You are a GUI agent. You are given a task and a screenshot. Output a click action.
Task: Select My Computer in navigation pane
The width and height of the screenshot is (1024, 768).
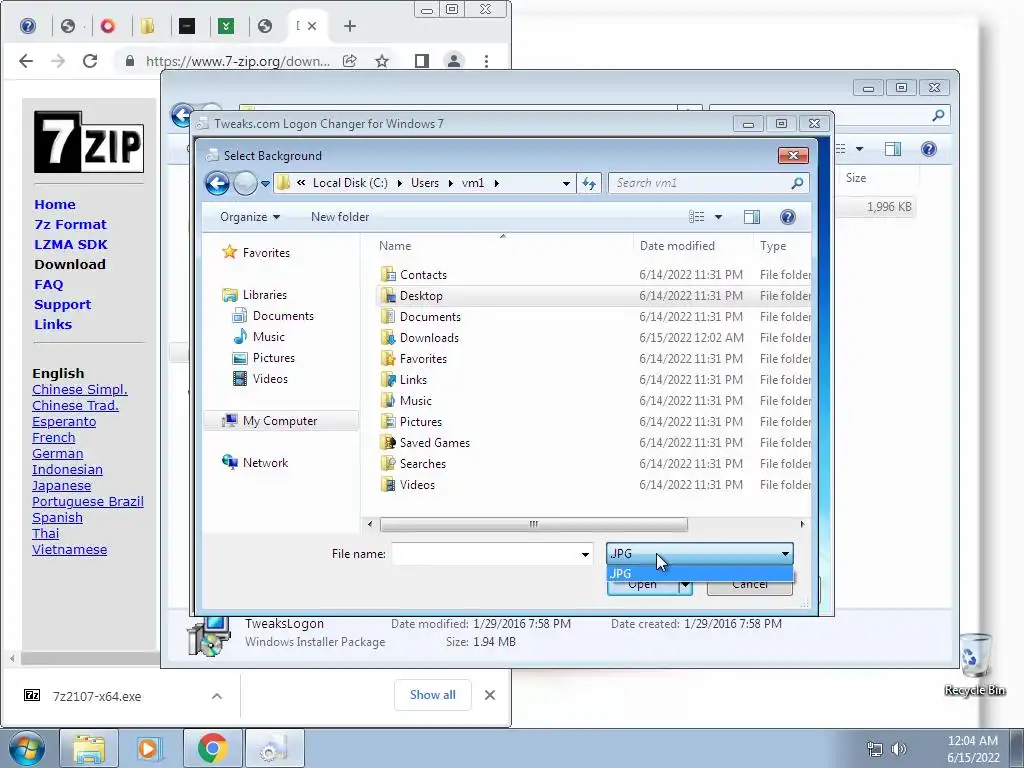pyautogui.click(x=281, y=421)
